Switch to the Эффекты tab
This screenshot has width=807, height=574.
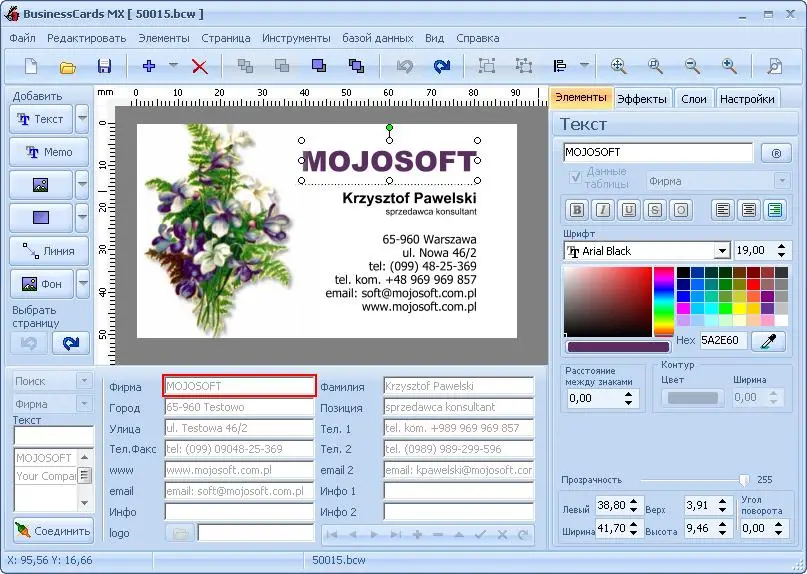[x=642, y=99]
